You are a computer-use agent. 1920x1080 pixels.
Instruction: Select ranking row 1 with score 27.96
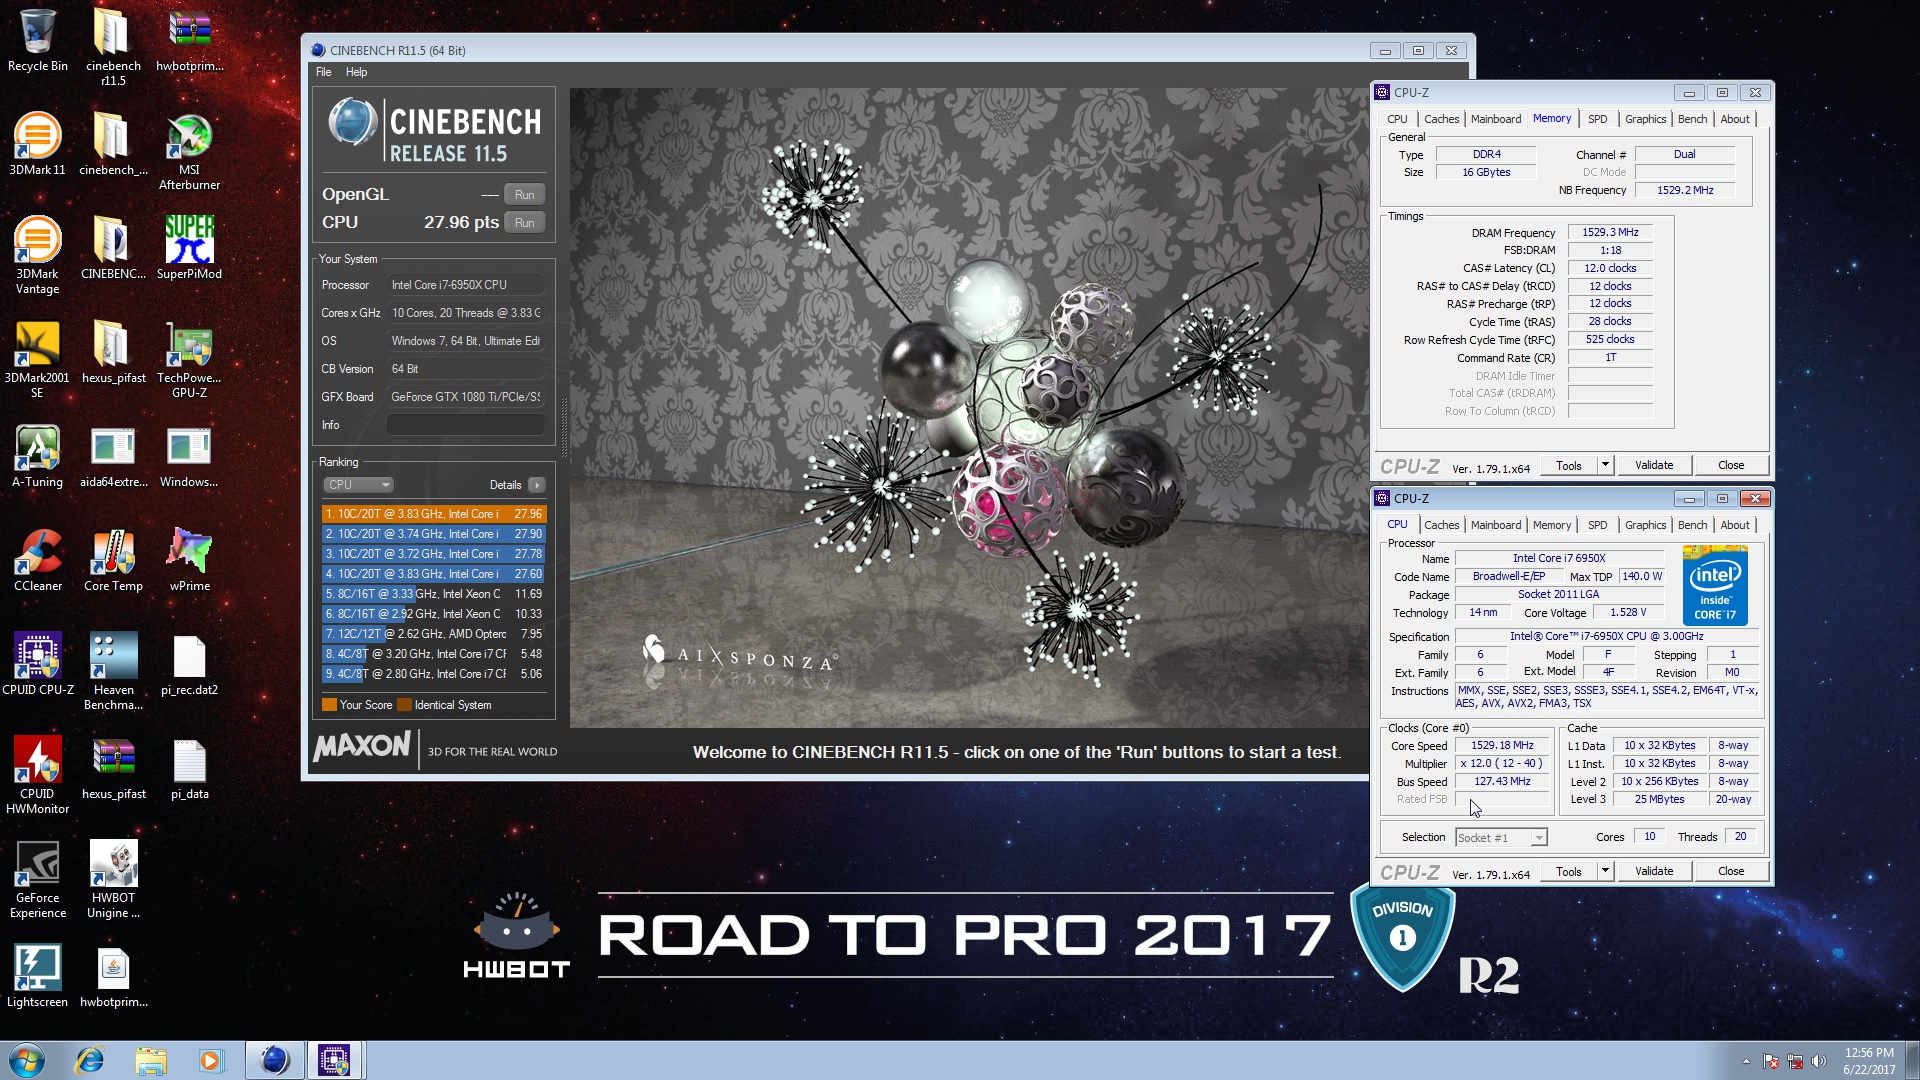[434, 514]
